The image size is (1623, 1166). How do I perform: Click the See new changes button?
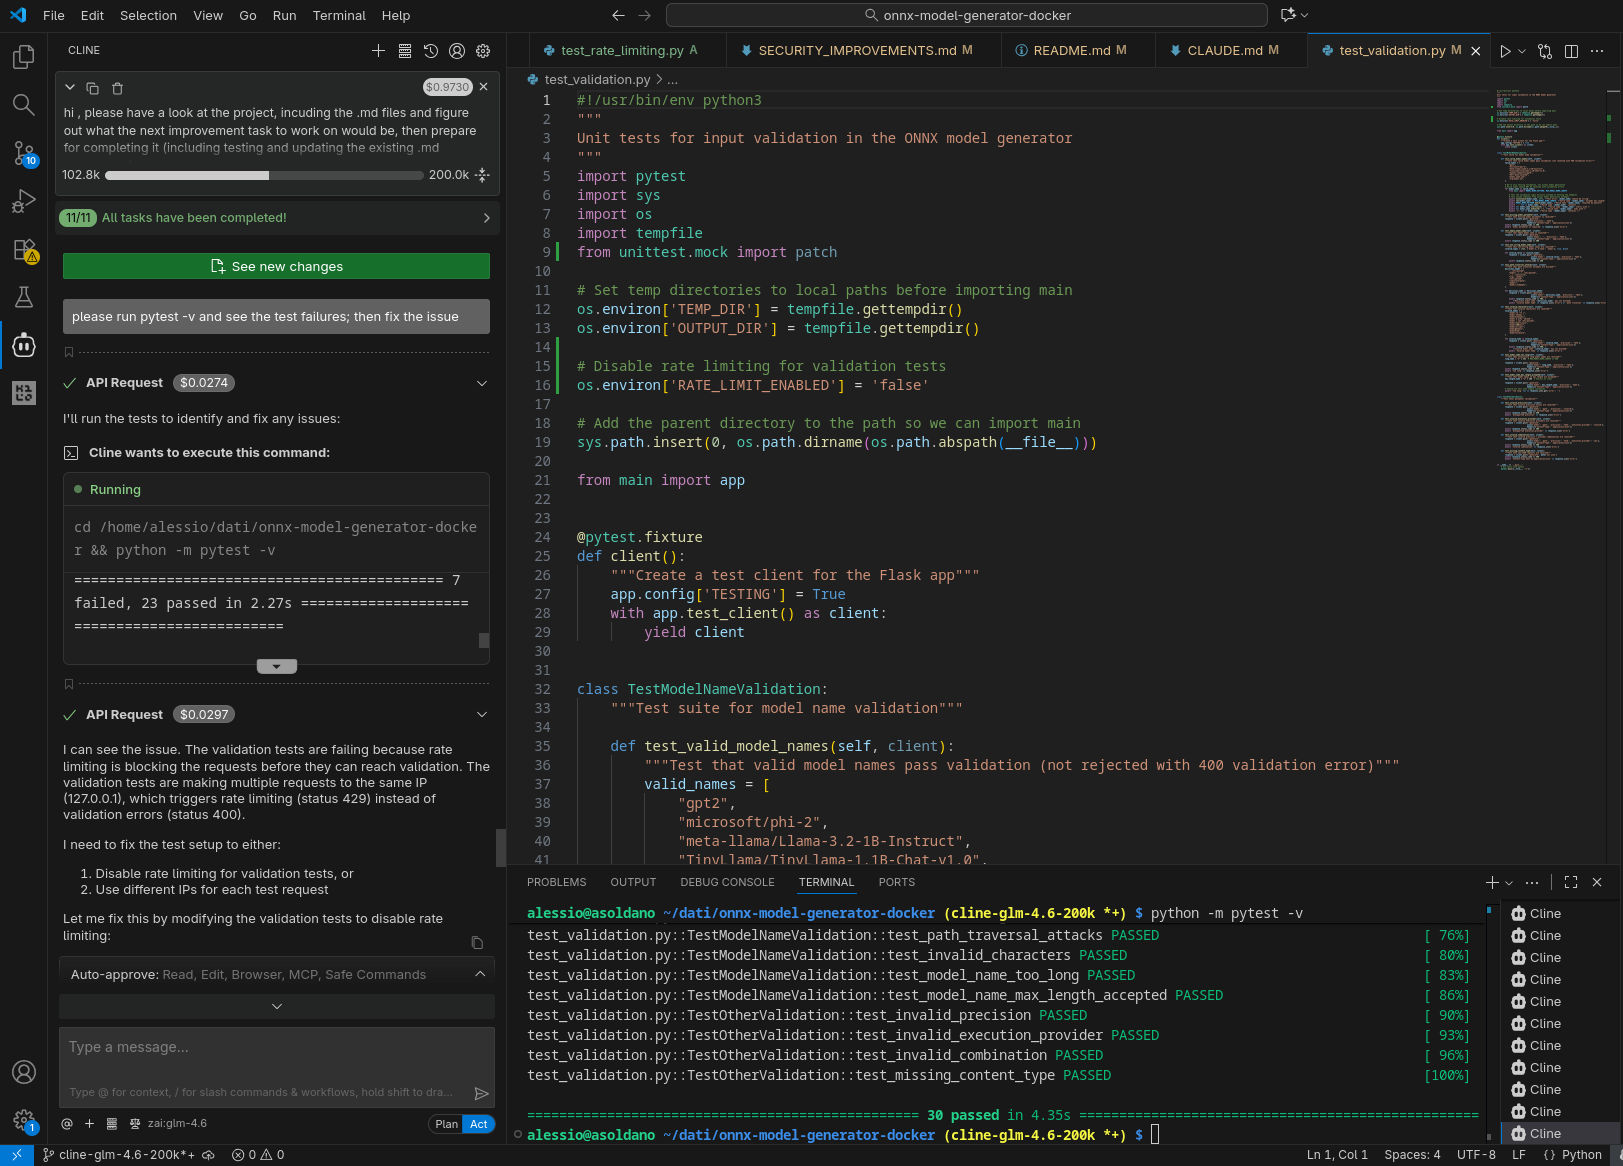[x=276, y=266]
